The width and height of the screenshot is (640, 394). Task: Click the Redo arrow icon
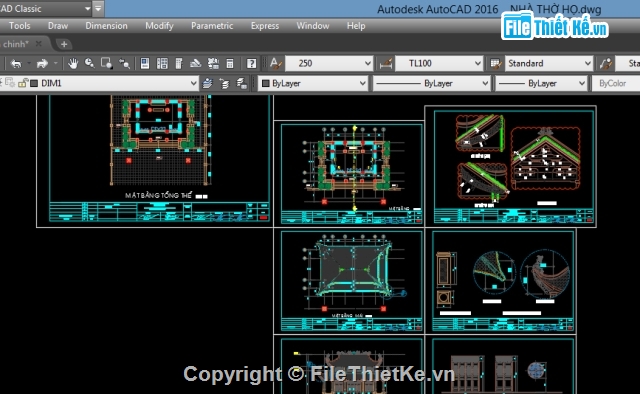click(x=42, y=64)
